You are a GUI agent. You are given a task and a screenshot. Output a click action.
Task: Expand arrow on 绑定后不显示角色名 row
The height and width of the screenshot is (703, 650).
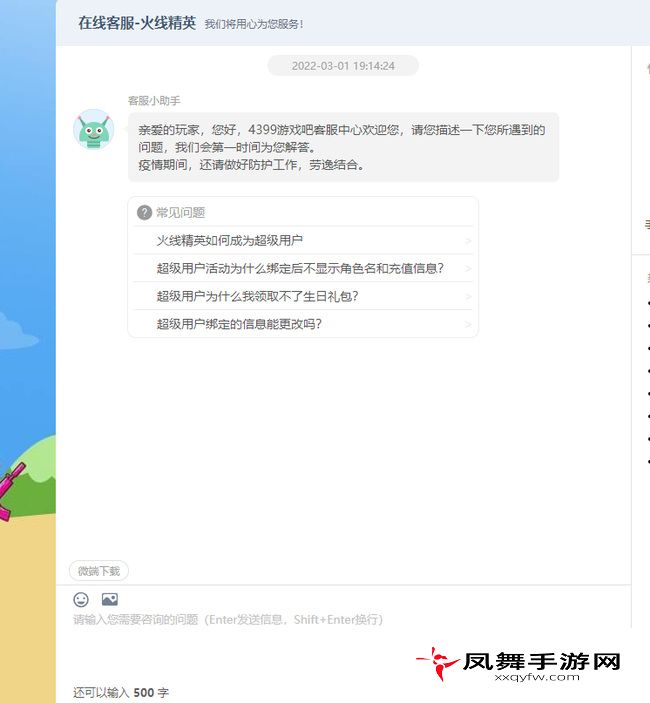[468, 269]
